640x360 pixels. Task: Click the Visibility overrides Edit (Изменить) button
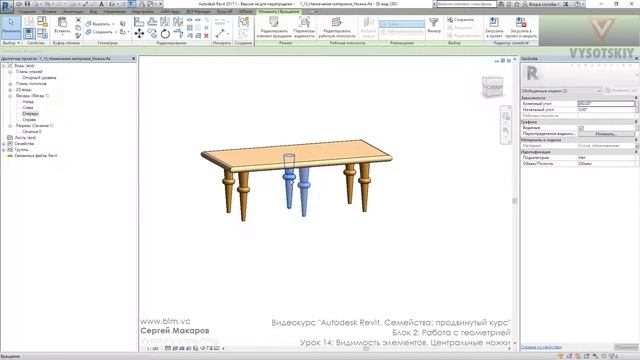pyautogui.click(x=606, y=134)
